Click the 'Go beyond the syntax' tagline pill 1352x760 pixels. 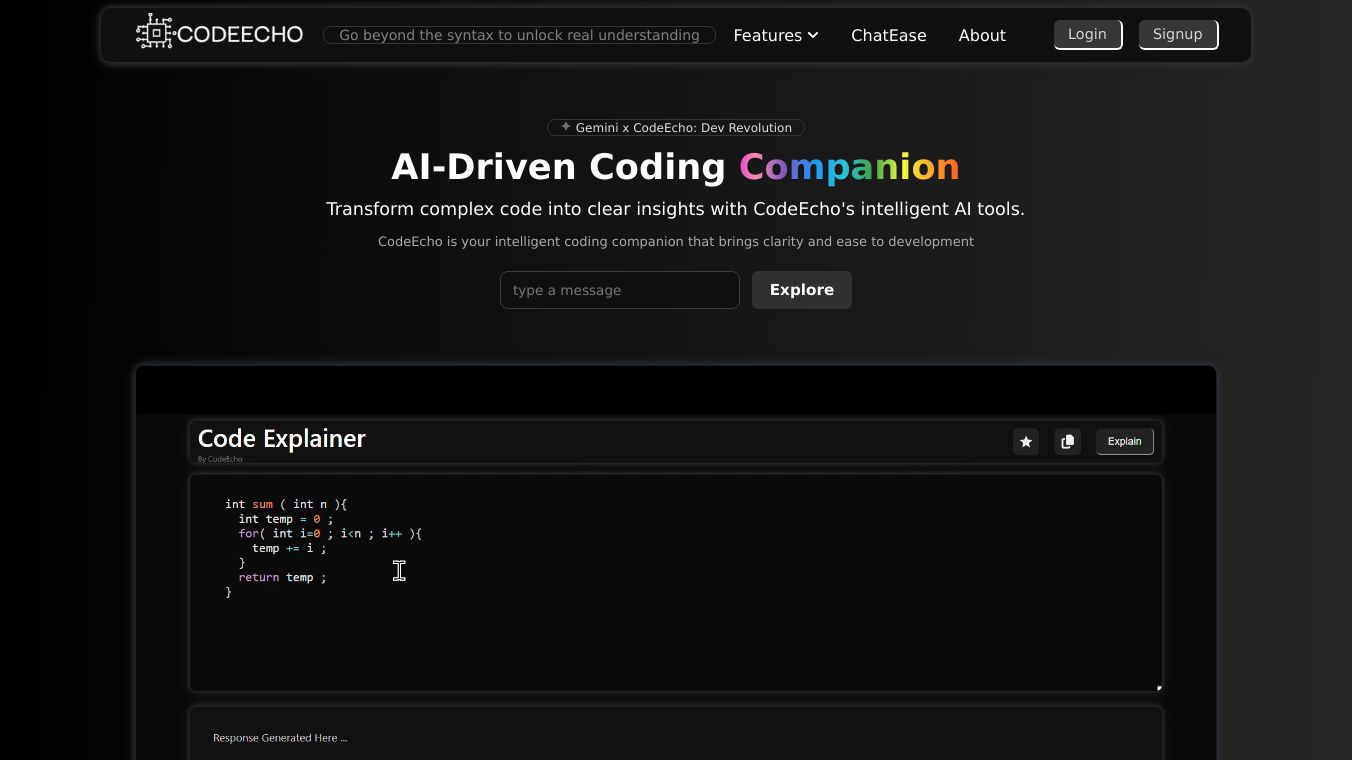519,35
